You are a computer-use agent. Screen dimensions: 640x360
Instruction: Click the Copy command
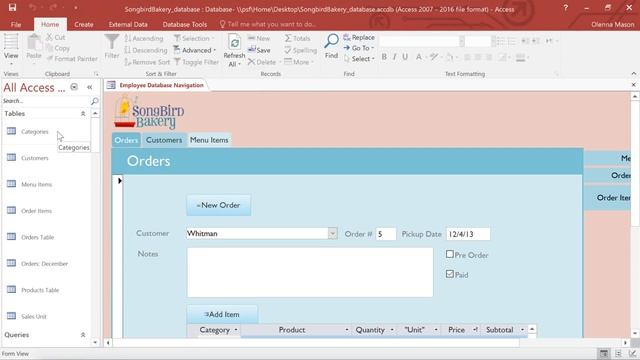tap(58, 48)
